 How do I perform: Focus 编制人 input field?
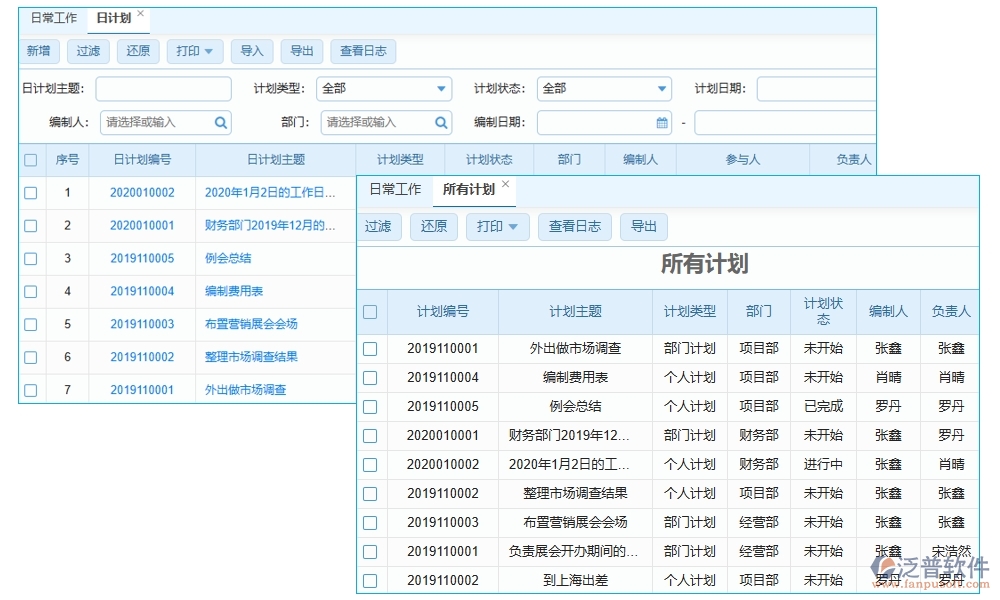click(x=165, y=122)
